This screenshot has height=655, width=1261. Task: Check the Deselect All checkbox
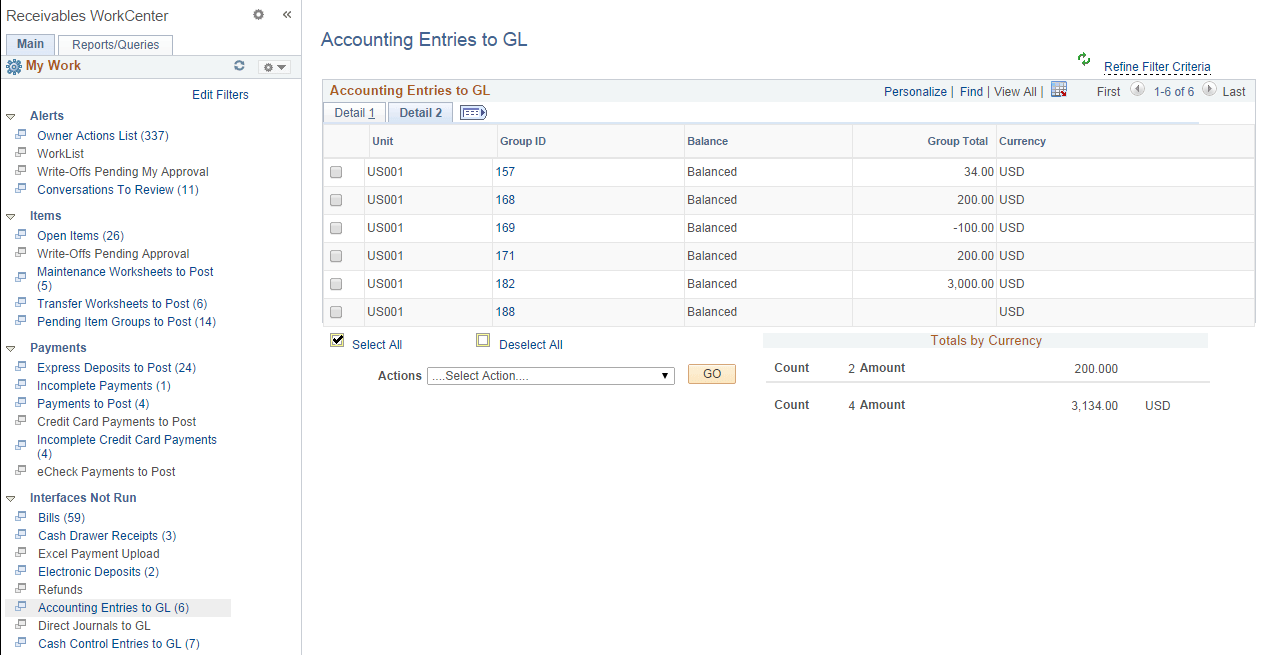[484, 339]
